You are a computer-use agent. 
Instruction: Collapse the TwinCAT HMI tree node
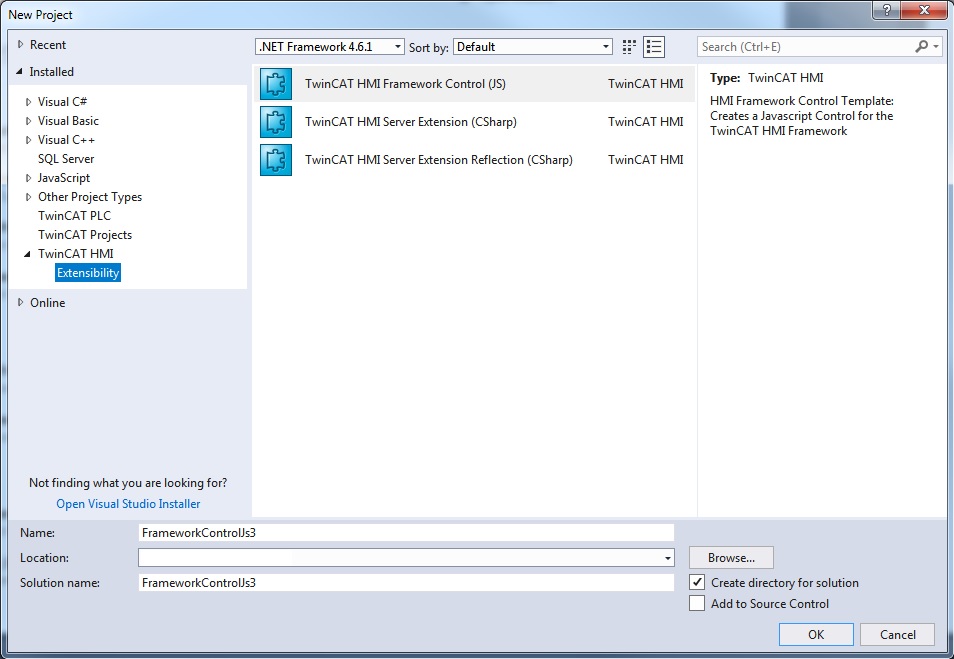coord(27,254)
